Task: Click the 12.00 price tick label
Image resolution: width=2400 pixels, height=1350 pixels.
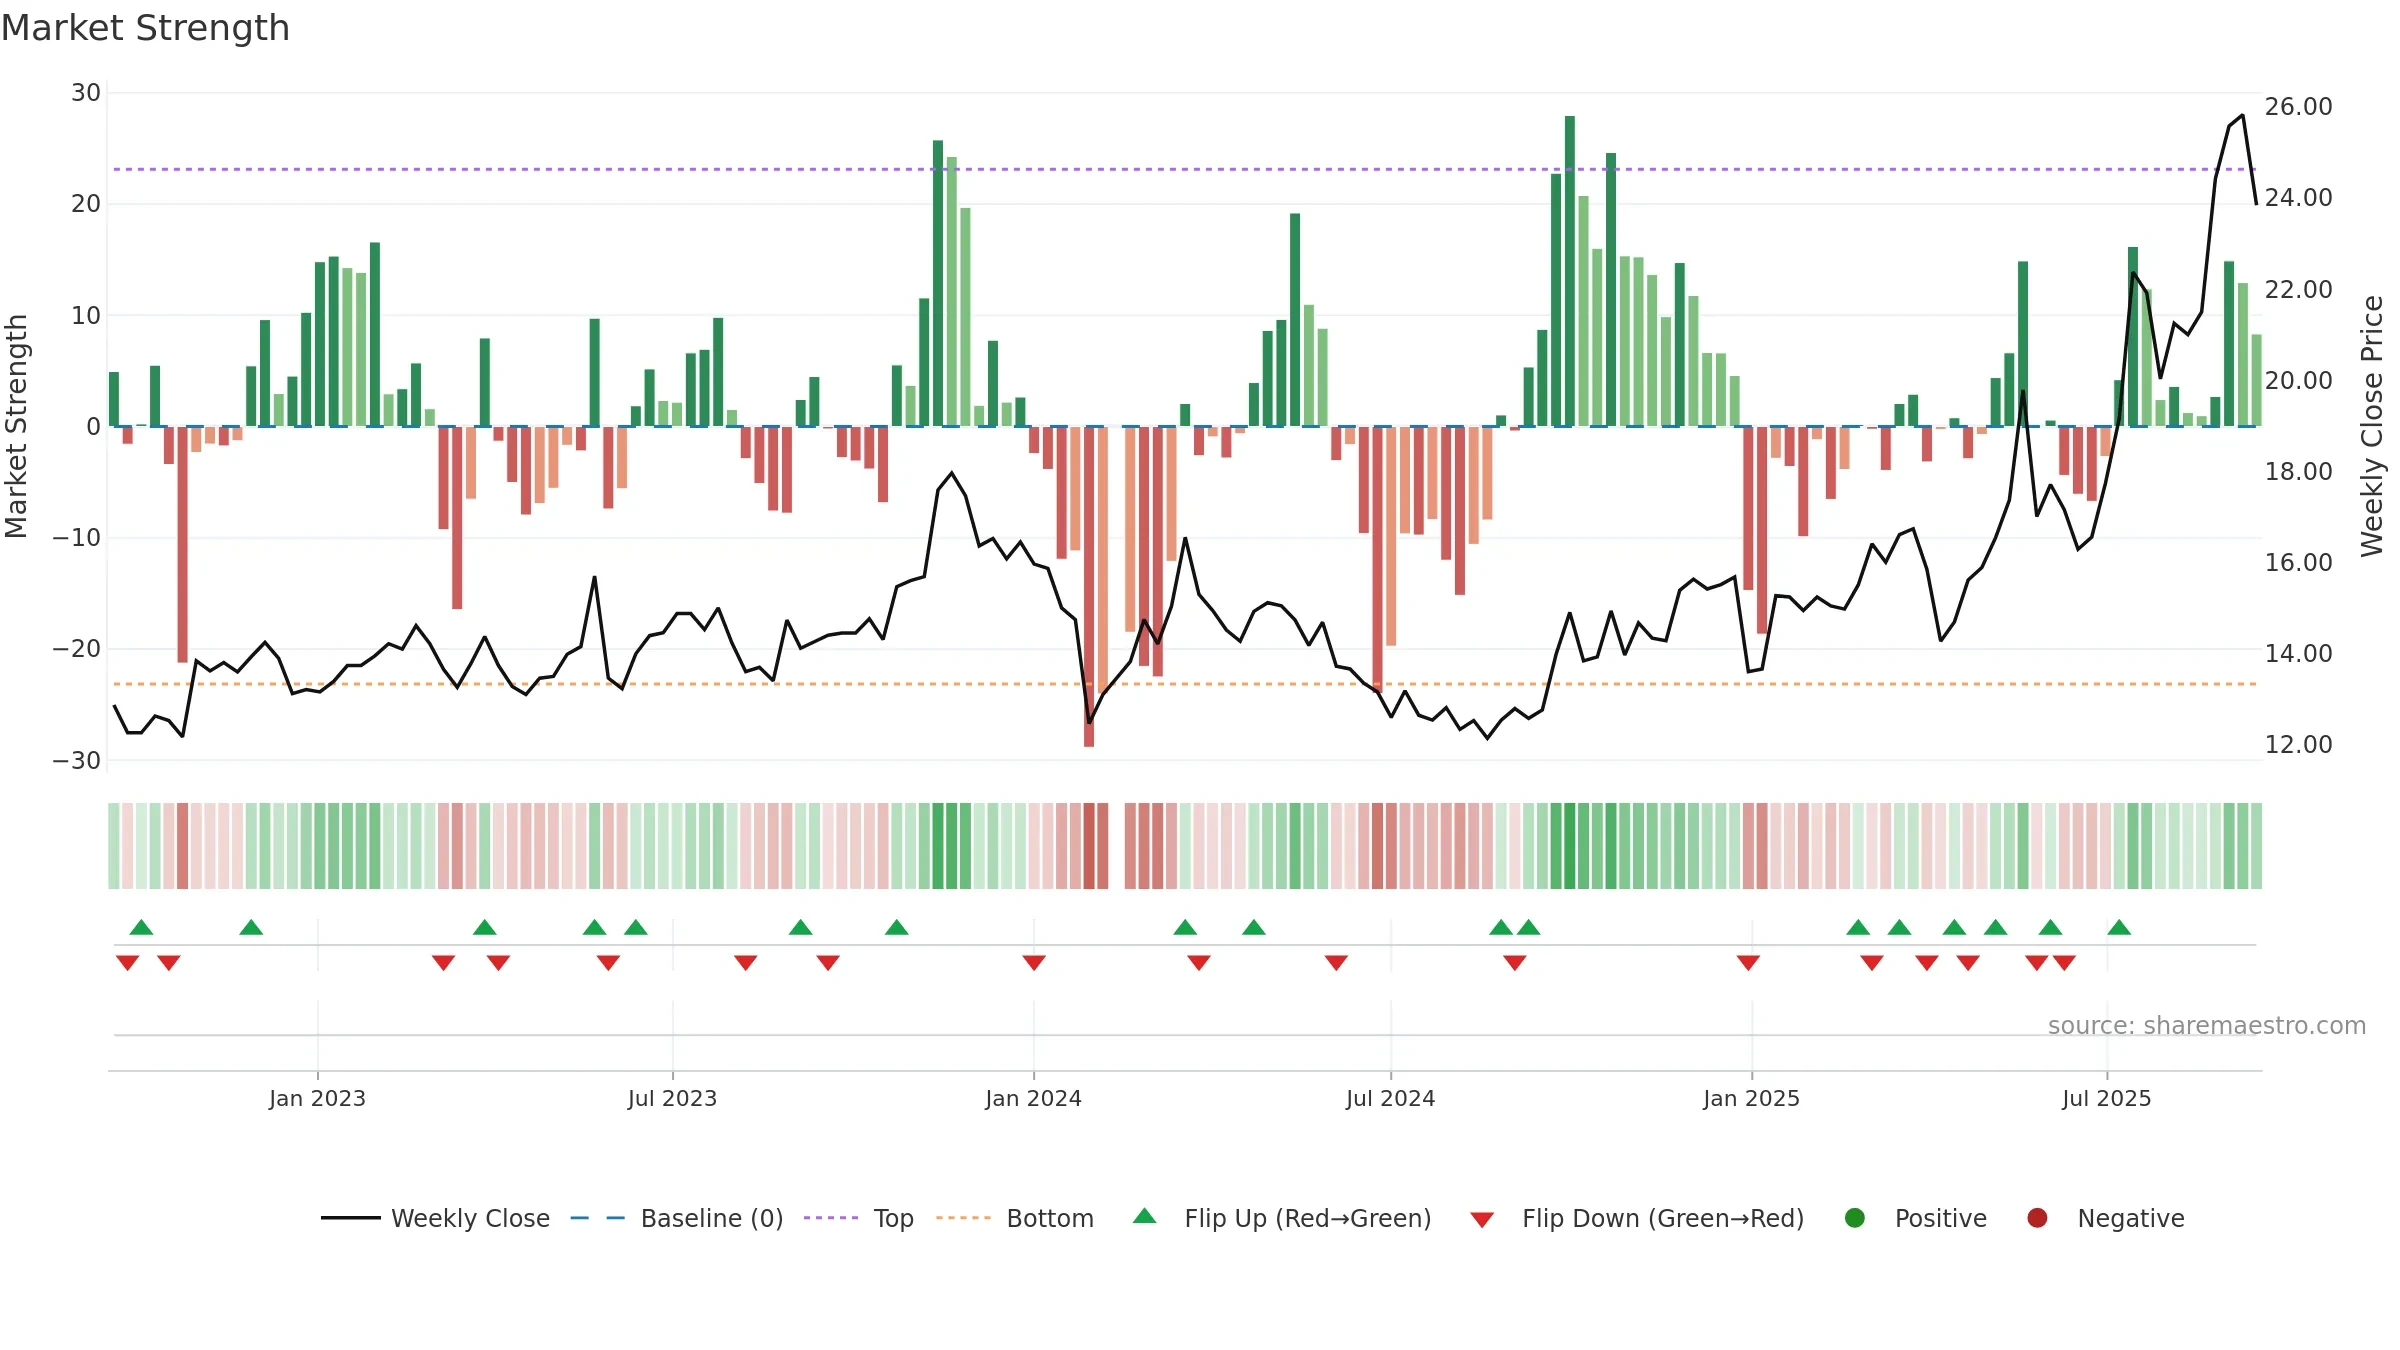Action: [2298, 745]
